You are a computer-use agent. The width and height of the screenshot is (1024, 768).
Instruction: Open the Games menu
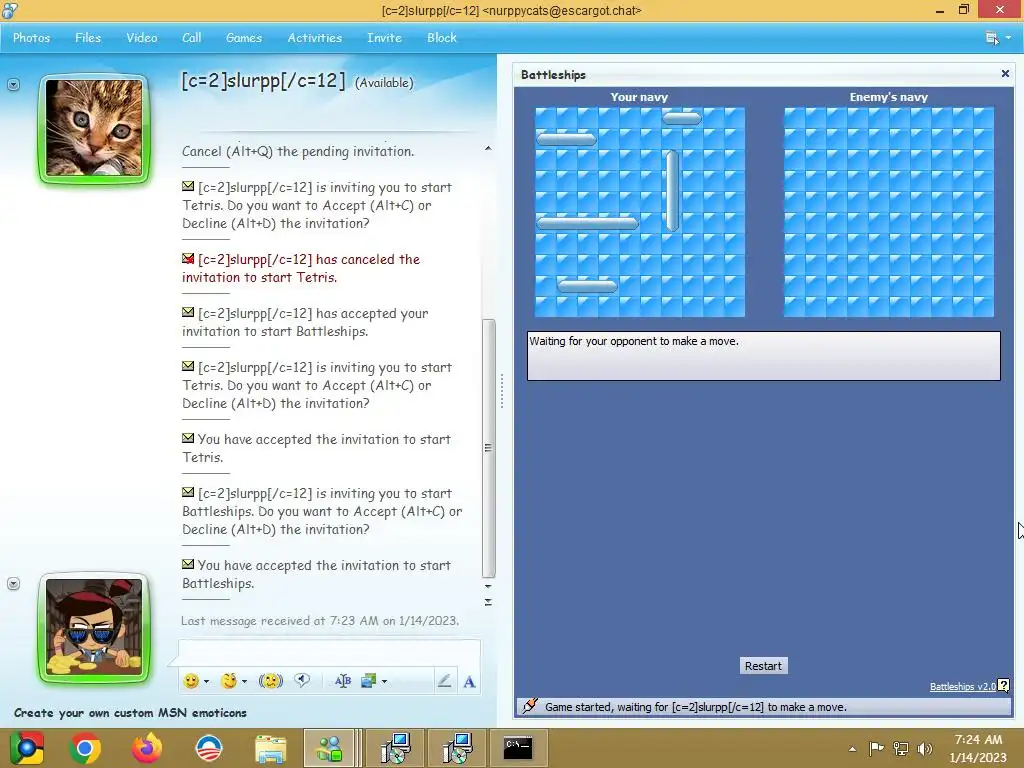click(244, 38)
